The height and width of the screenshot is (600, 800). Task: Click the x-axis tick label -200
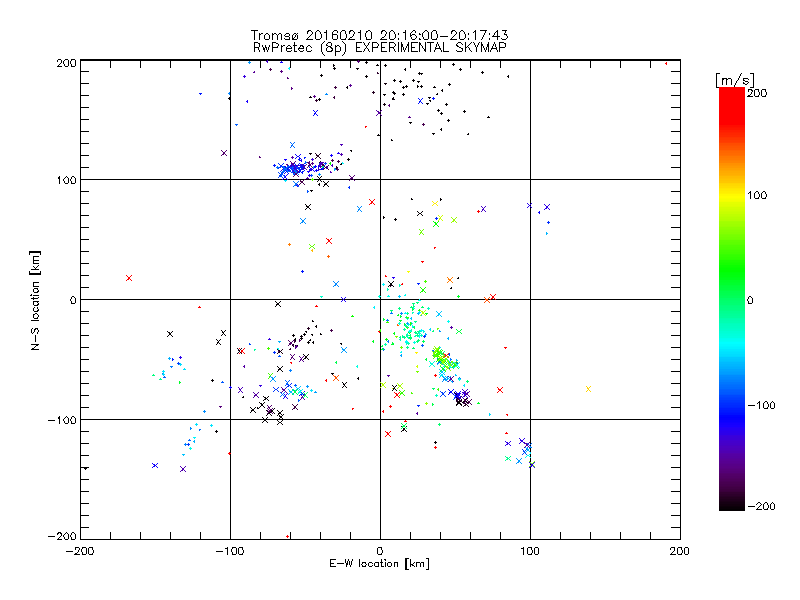[80, 551]
